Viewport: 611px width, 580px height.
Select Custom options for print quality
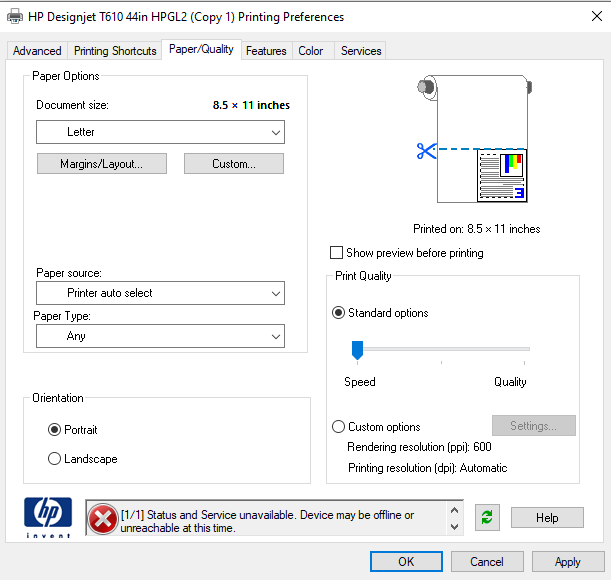click(339, 427)
